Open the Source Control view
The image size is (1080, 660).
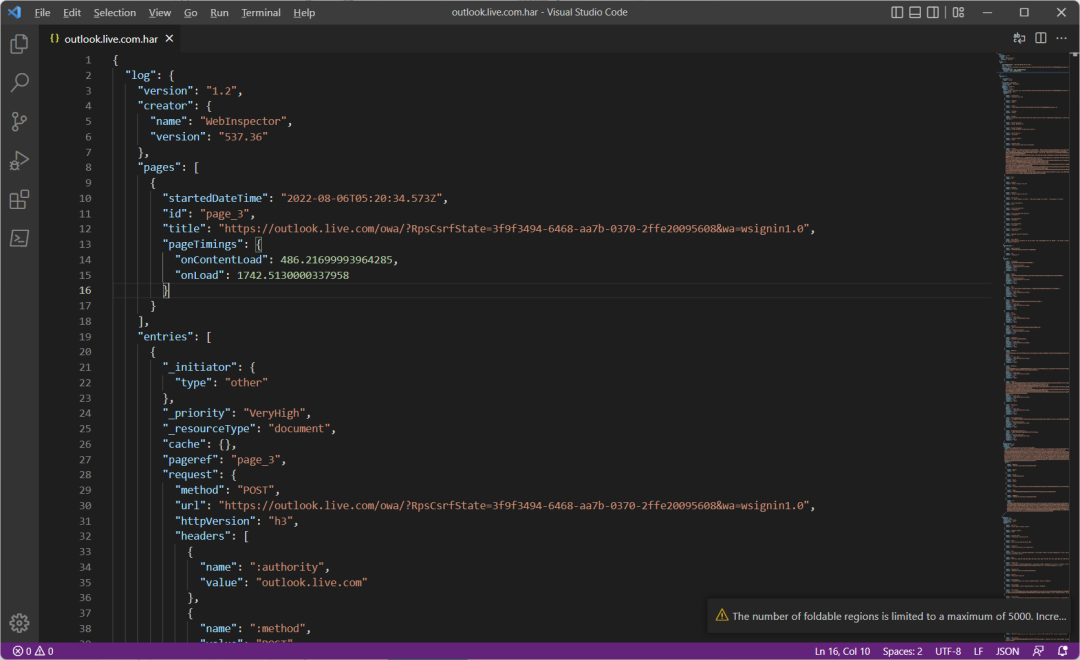point(19,122)
